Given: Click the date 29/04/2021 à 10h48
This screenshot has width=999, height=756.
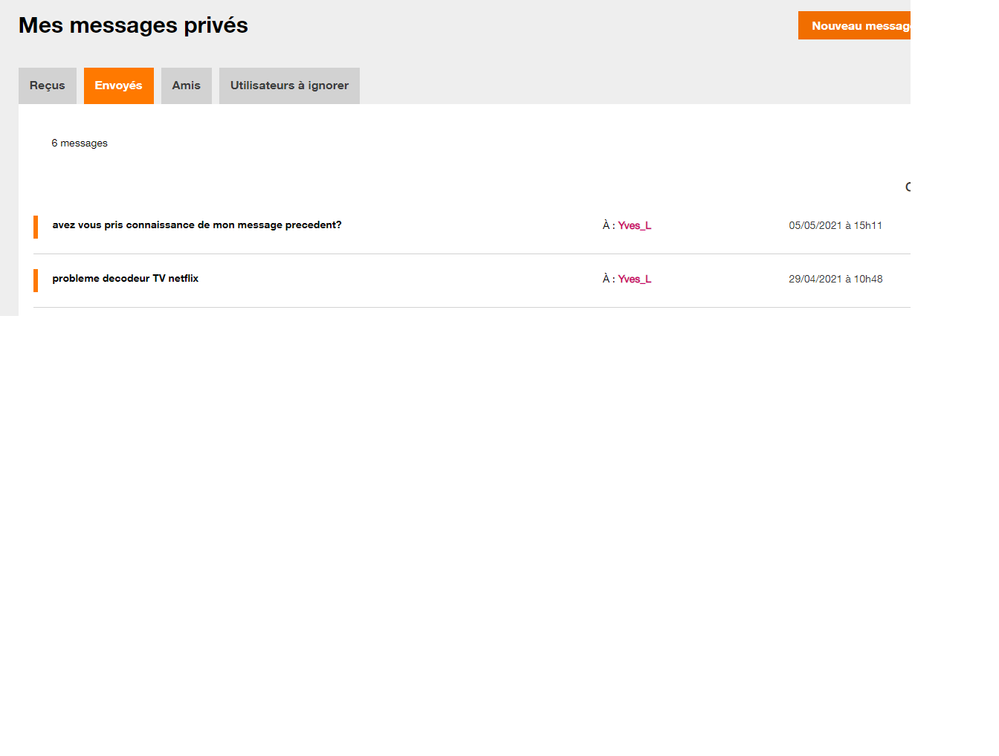Looking at the screenshot, I should point(835,280).
